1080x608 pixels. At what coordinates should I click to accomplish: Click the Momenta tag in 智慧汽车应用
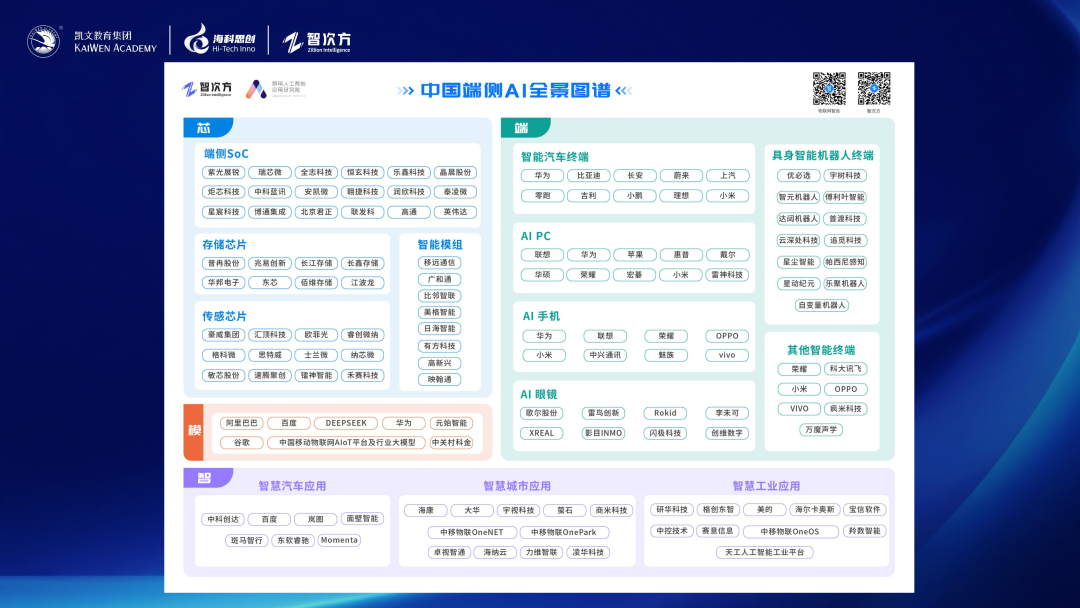tap(339, 540)
